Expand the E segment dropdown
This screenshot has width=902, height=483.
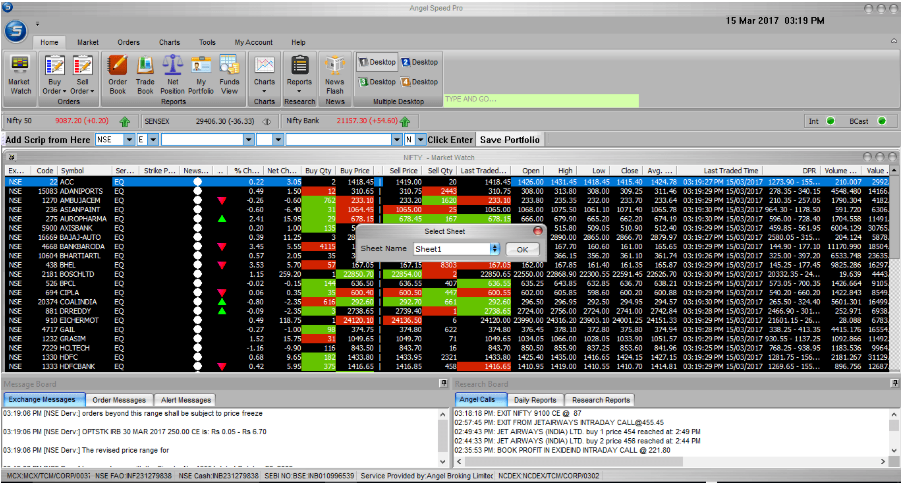pyautogui.click(x=155, y=140)
